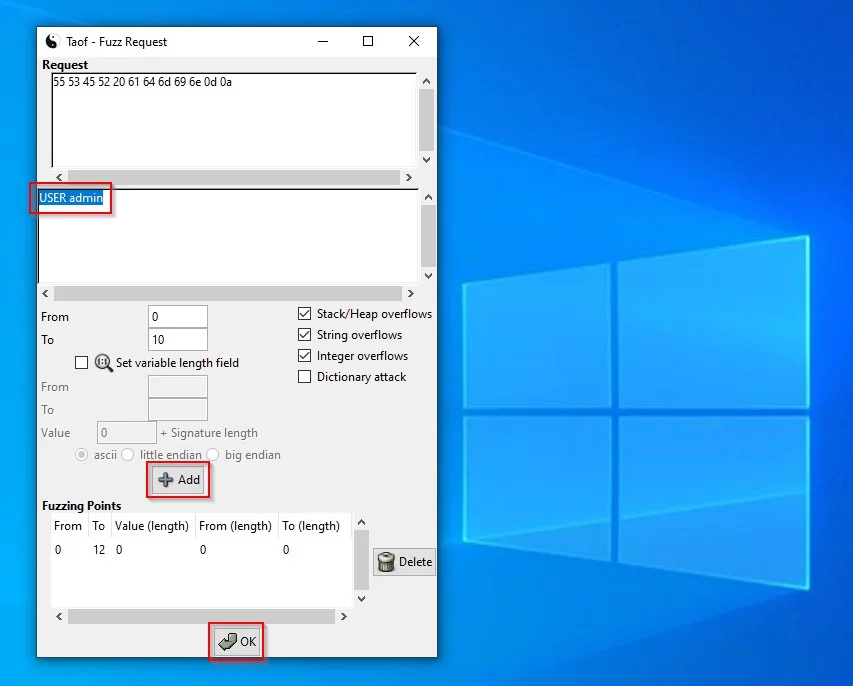Viewport: 853px width, 686px height.
Task: Click the top From input field
Action: point(177,317)
